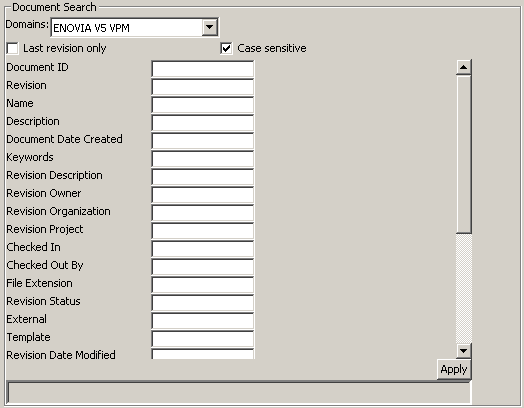Click into the Revision text field
Viewport: 524px width, 408px height.
point(203,87)
